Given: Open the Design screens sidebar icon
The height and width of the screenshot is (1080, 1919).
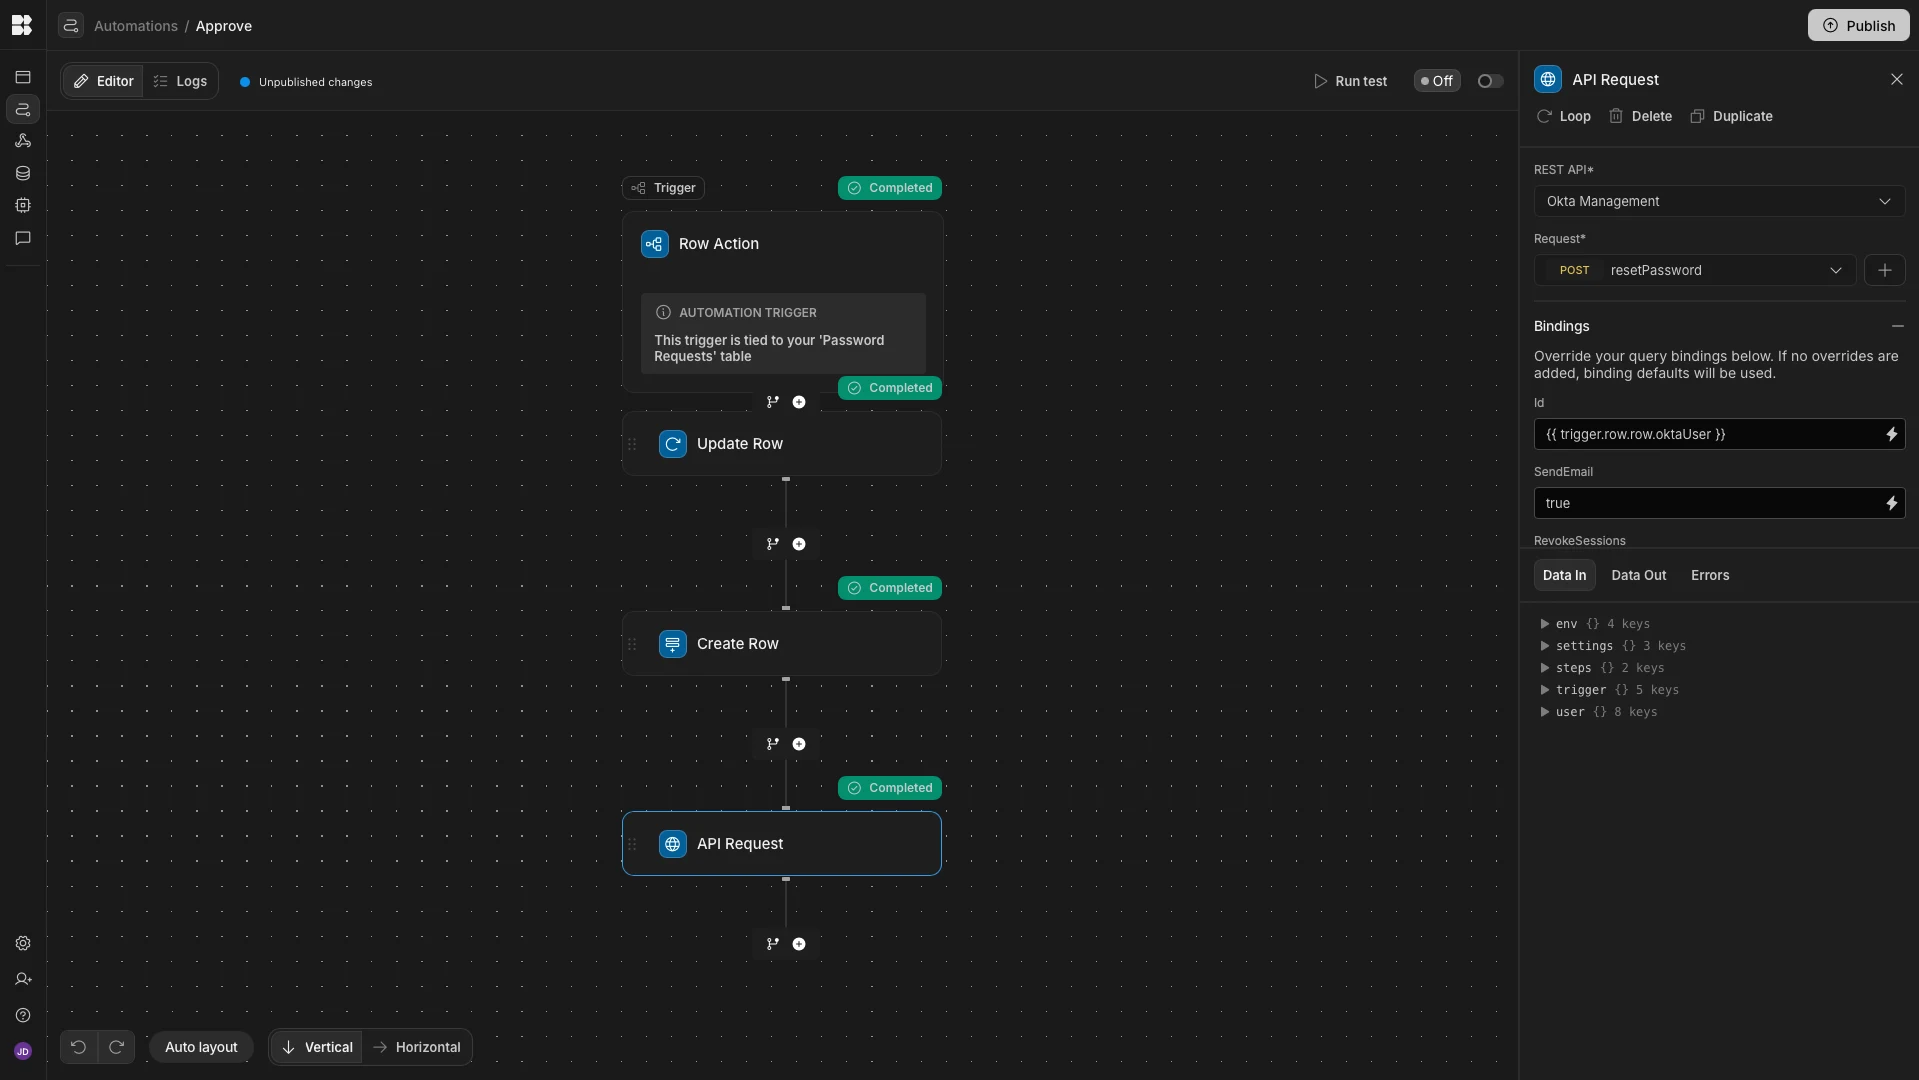Looking at the screenshot, I should pos(23,77).
